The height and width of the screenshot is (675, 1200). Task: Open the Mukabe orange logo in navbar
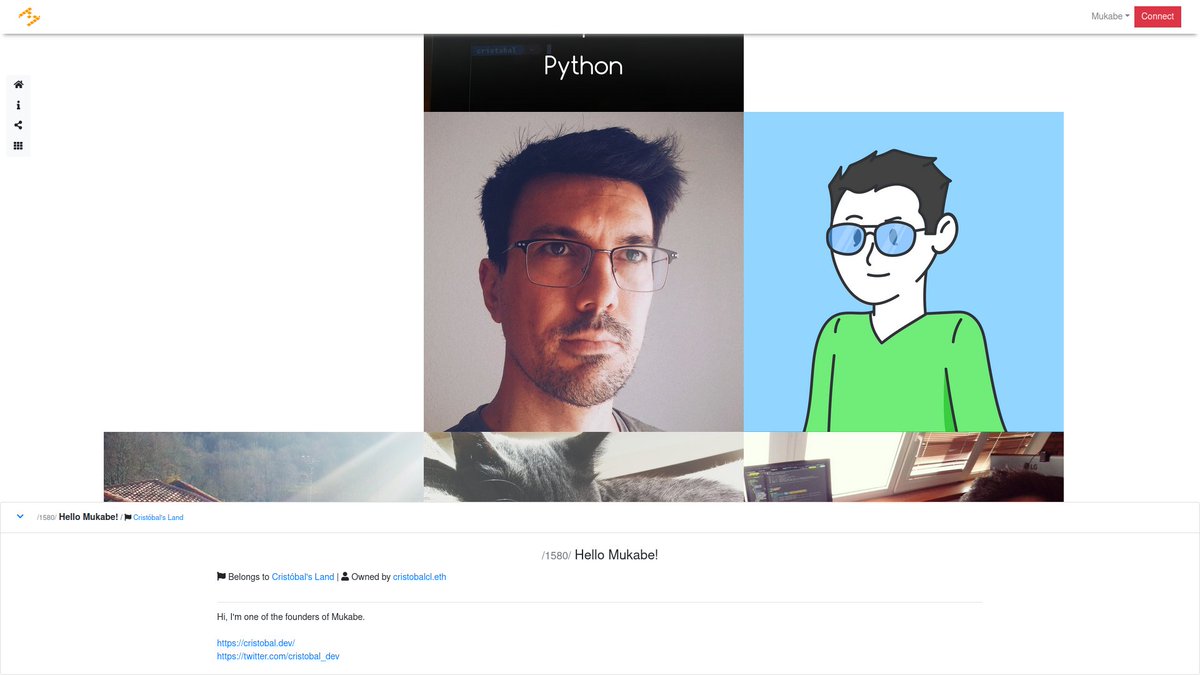tap(29, 16)
